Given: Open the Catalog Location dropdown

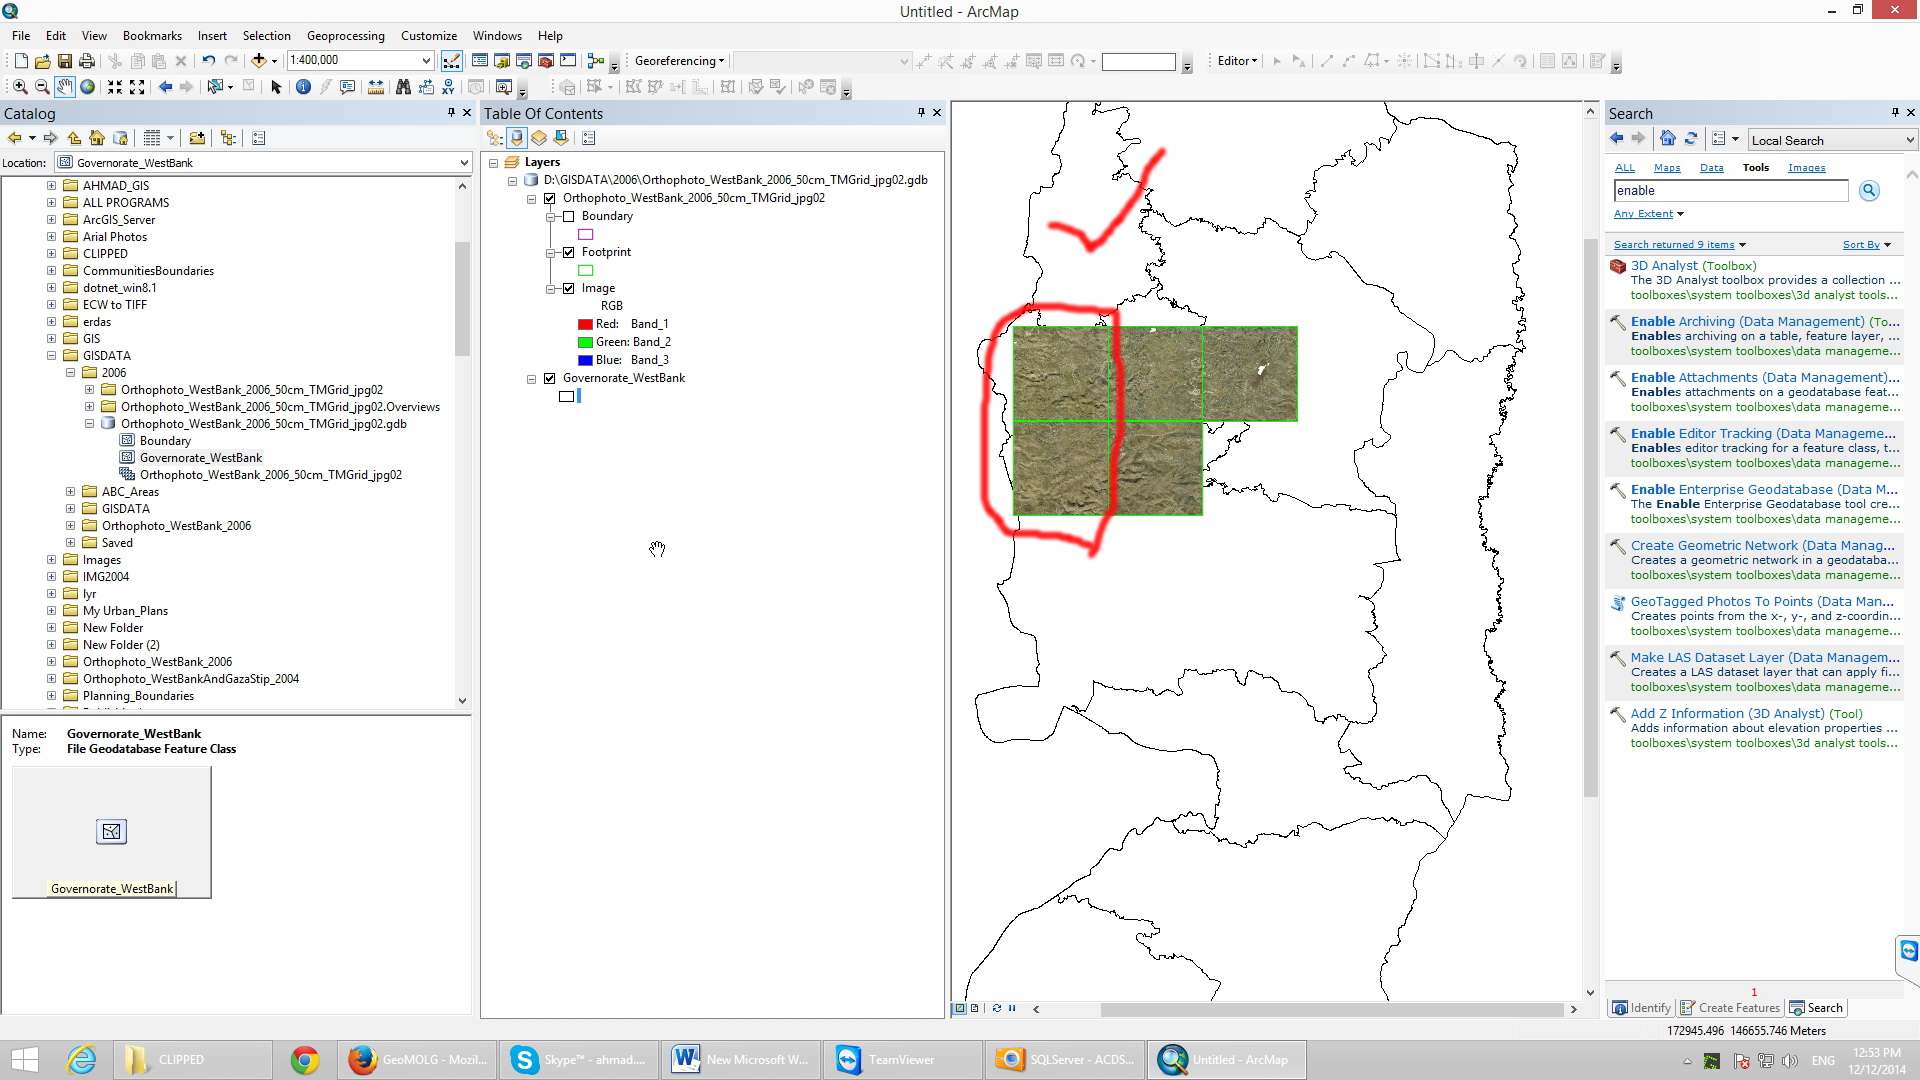Looking at the screenshot, I should [x=463, y=163].
